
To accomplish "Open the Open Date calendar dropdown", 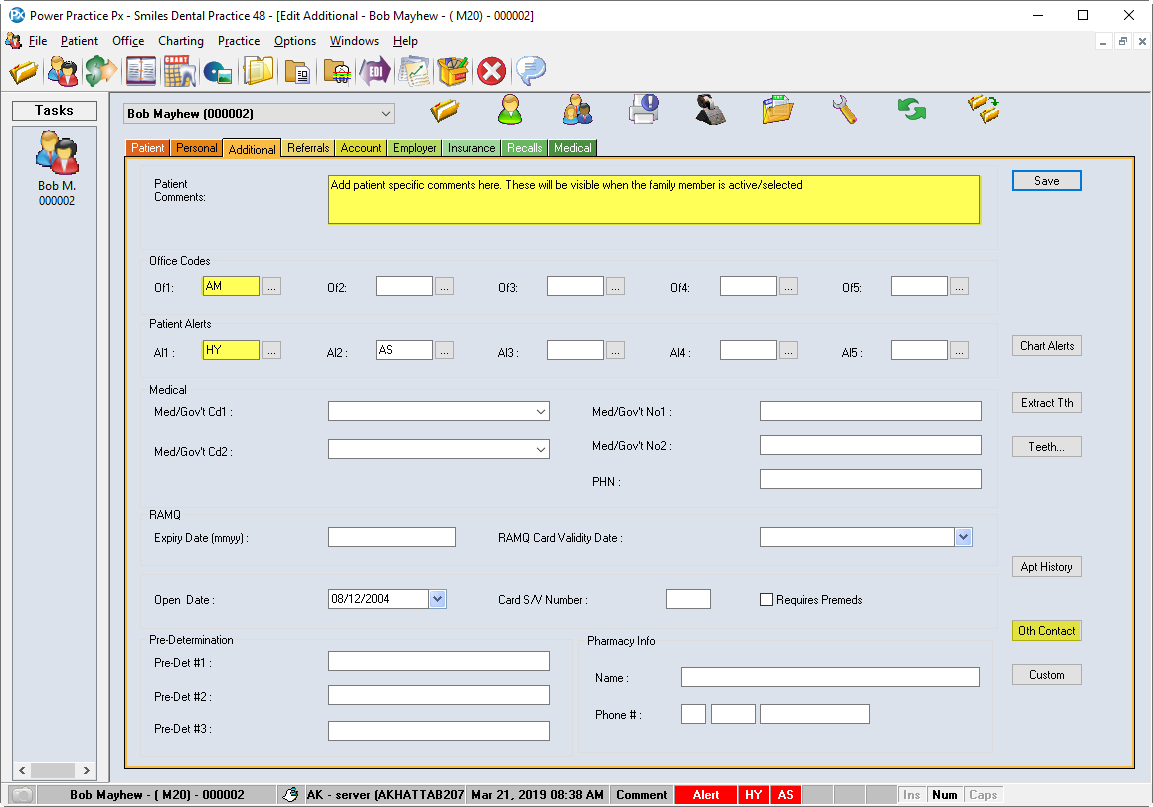I will point(437,599).
